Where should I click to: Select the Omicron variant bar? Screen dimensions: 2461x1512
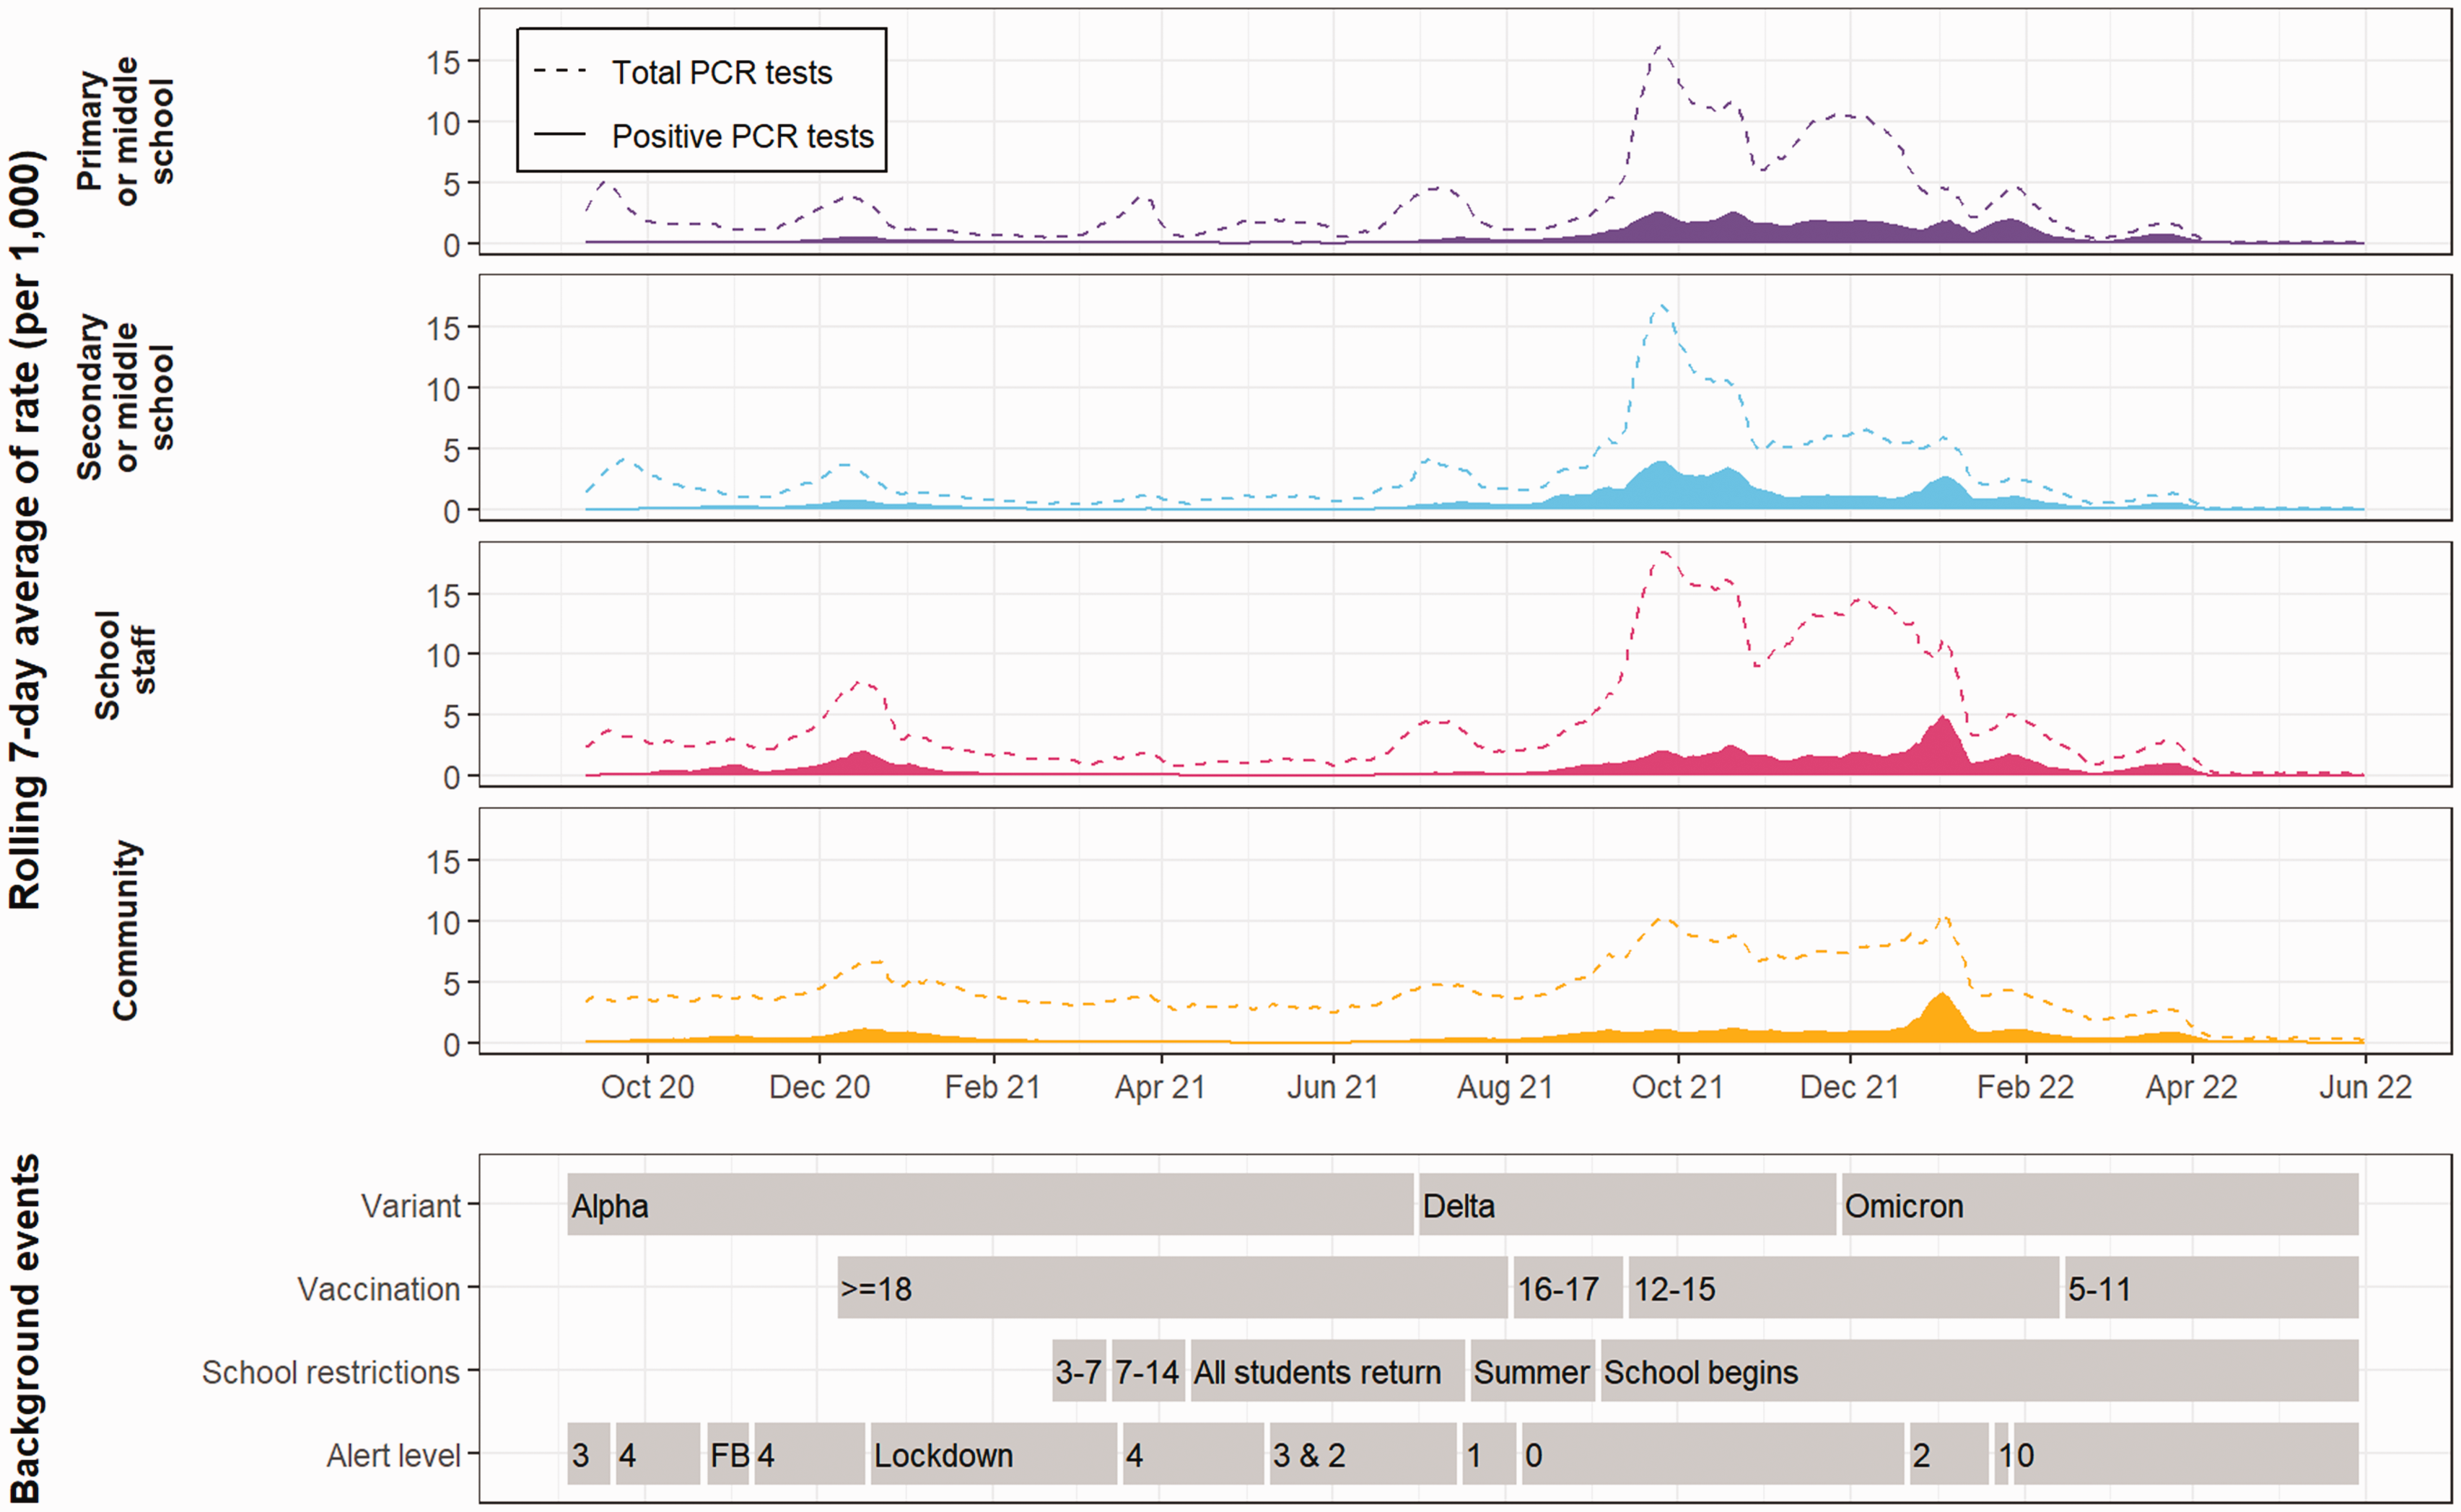pyautogui.click(x=2100, y=1205)
